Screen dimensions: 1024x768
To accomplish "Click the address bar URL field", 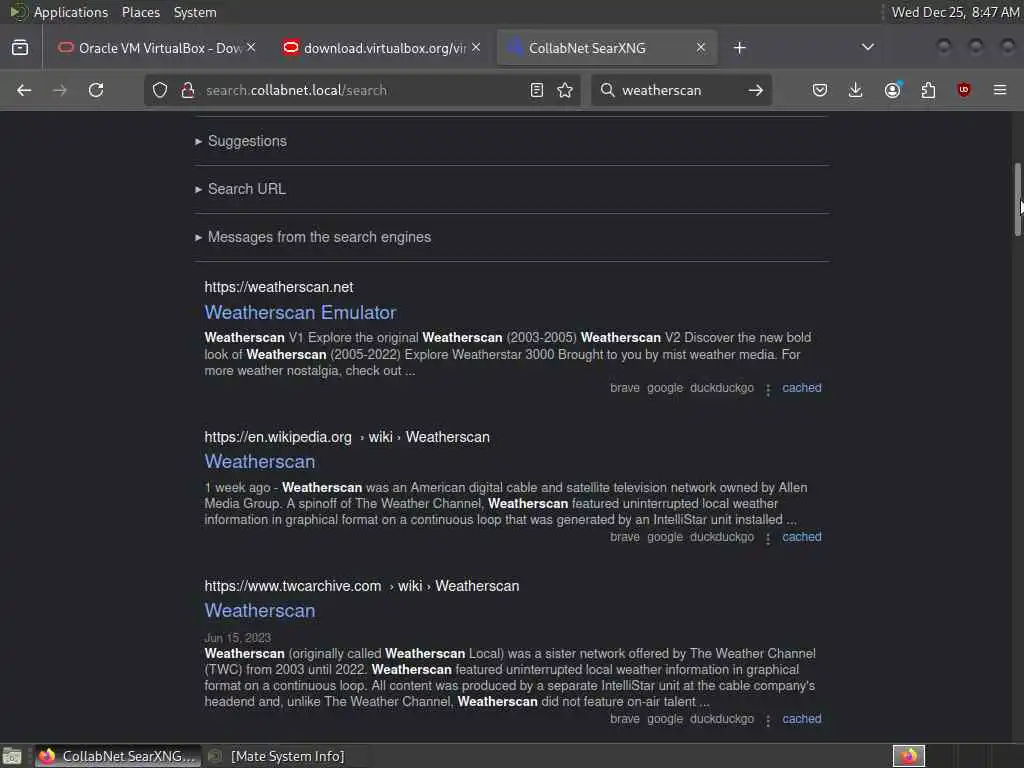I will pyautogui.click(x=362, y=90).
